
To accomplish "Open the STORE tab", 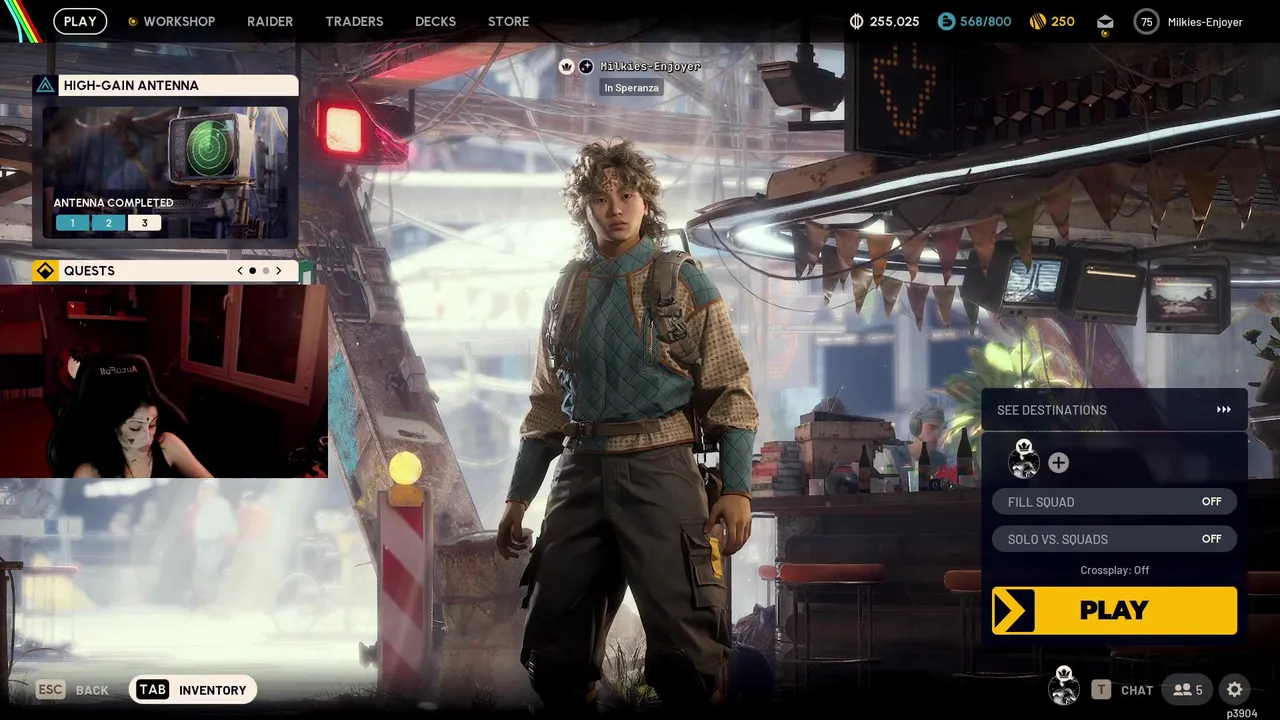I will [x=508, y=21].
